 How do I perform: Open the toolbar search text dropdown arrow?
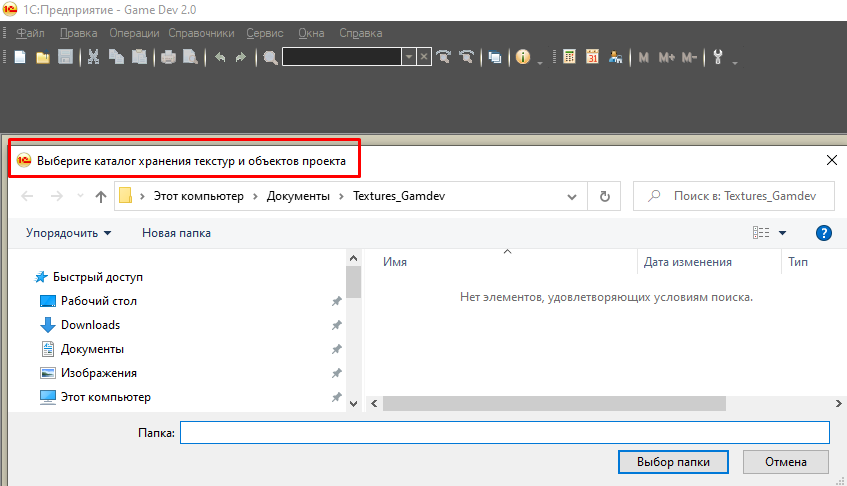click(x=409, y=57)
